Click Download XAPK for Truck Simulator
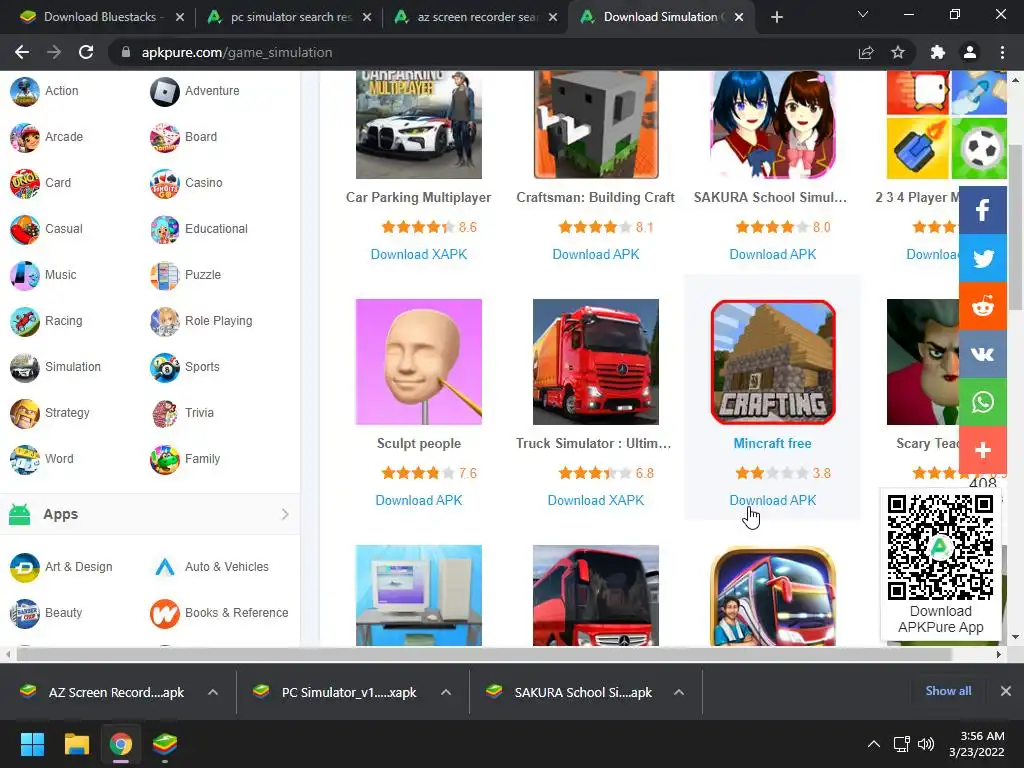Viewport: 1024px width, 768px height. [x=596, y=501]
